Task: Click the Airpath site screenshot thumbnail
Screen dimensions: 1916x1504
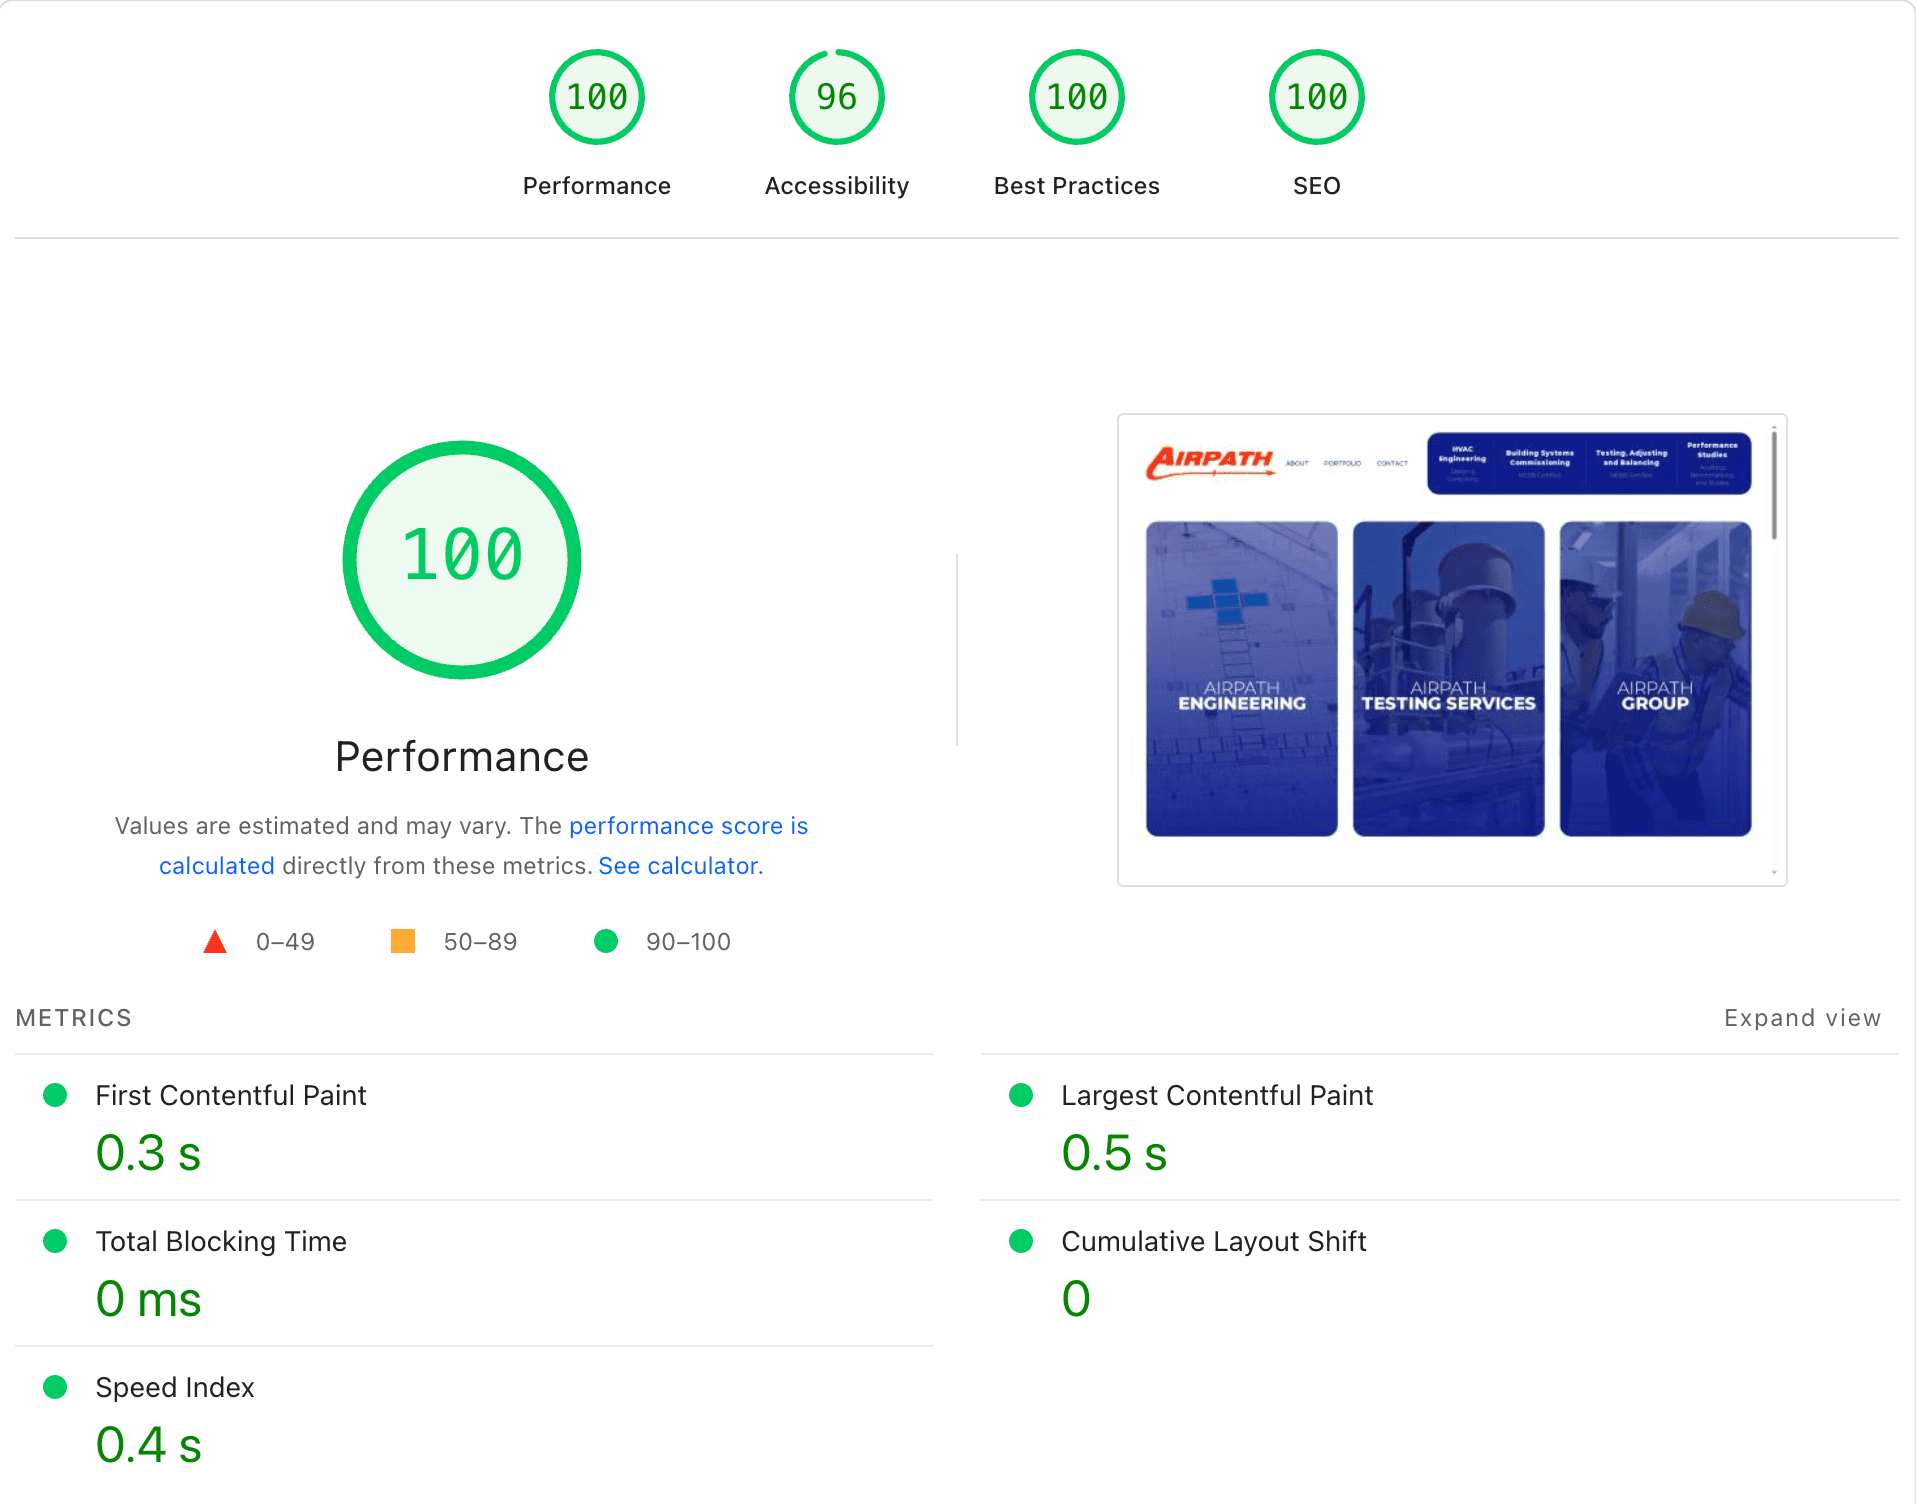Action: pos(1452,650)
